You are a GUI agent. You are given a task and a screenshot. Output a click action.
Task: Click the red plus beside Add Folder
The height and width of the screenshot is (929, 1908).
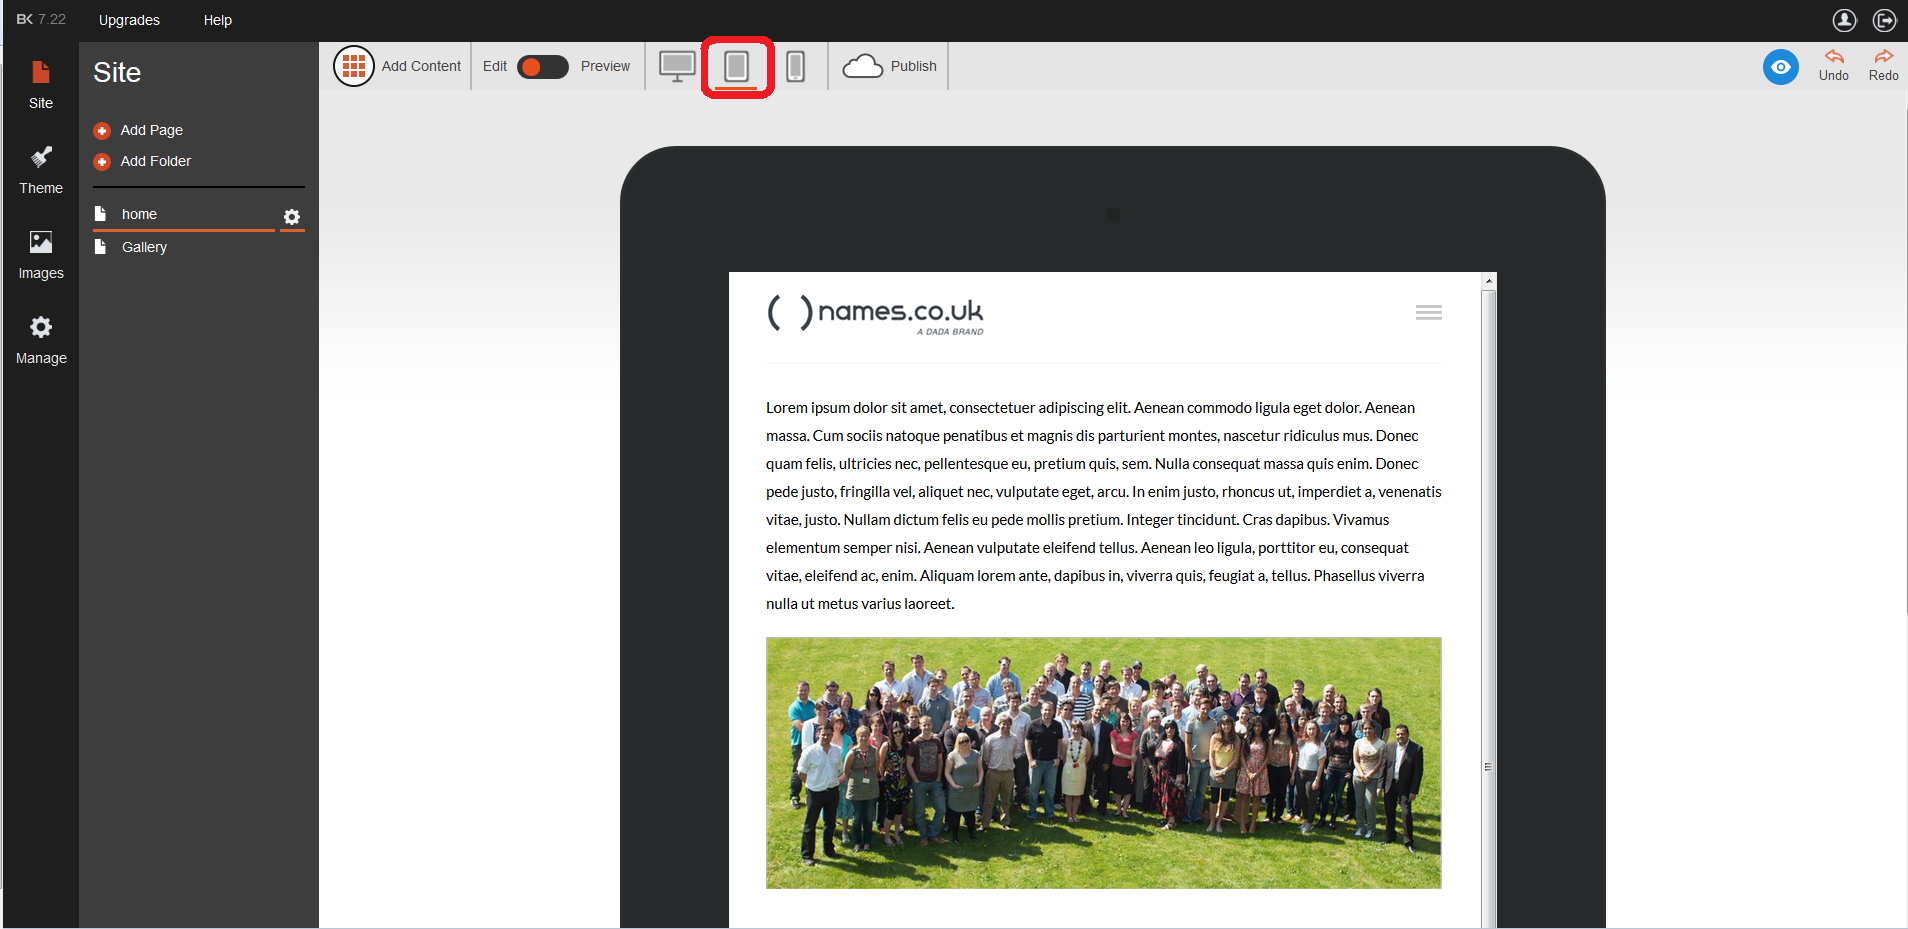[x=102, y=162]
